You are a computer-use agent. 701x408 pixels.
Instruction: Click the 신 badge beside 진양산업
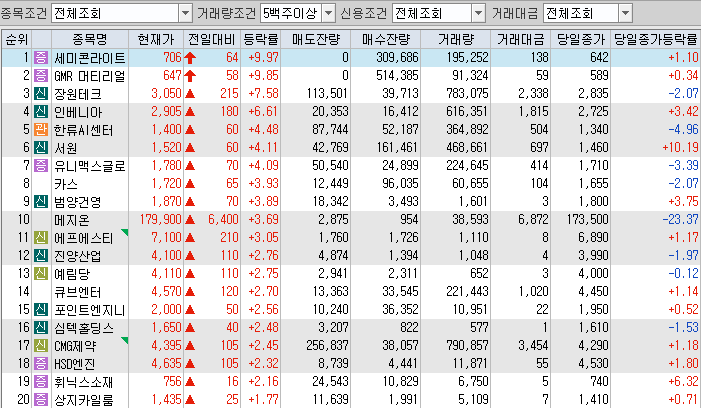[x=41, y=255]
